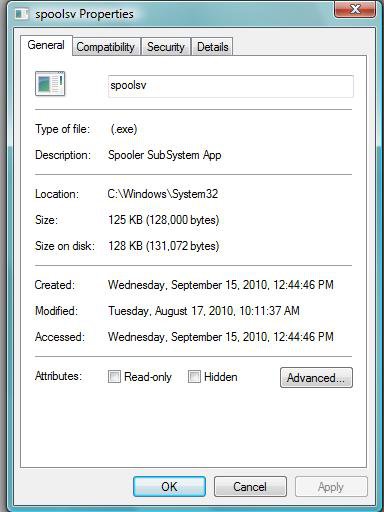This screenshot has height=512, width=384.
Task: Click the 125 KB (128,000 bytes) value
Action: pyautogui.click(x=164, y=220)
